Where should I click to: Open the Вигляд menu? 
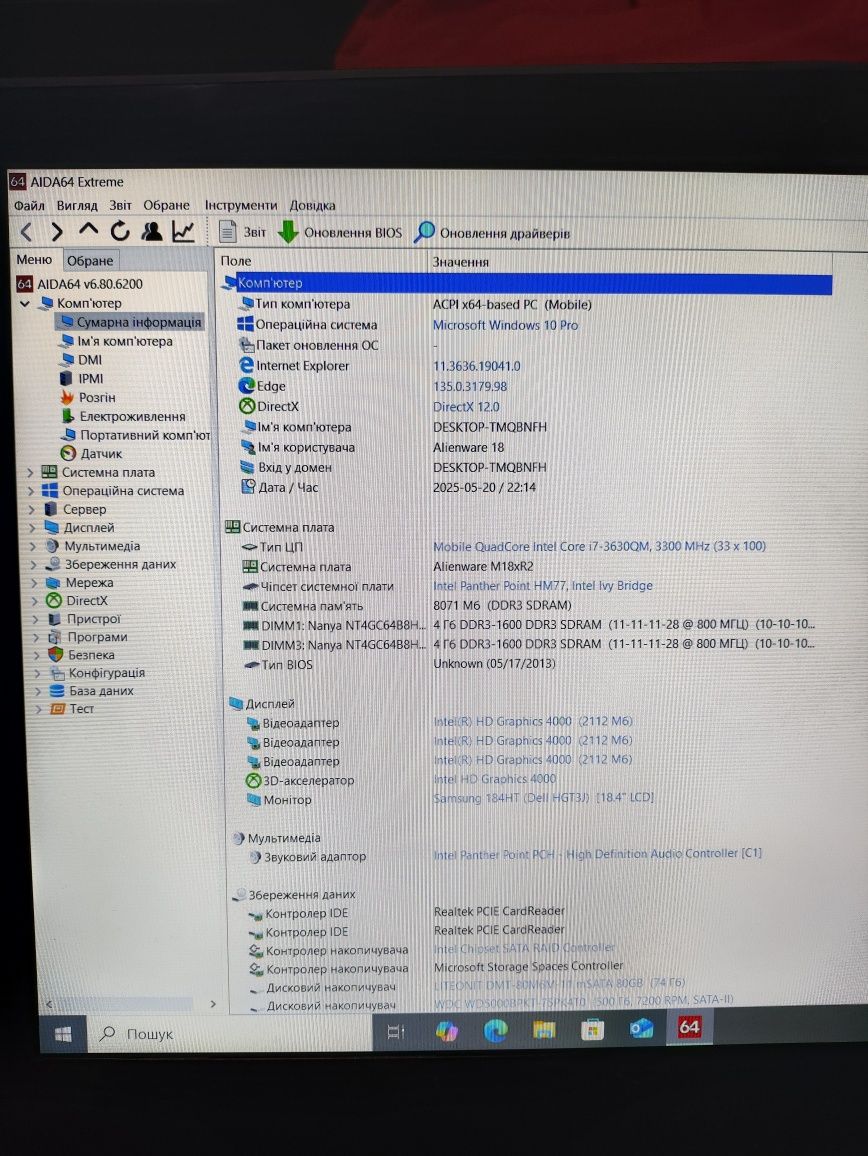click(77, 205)
